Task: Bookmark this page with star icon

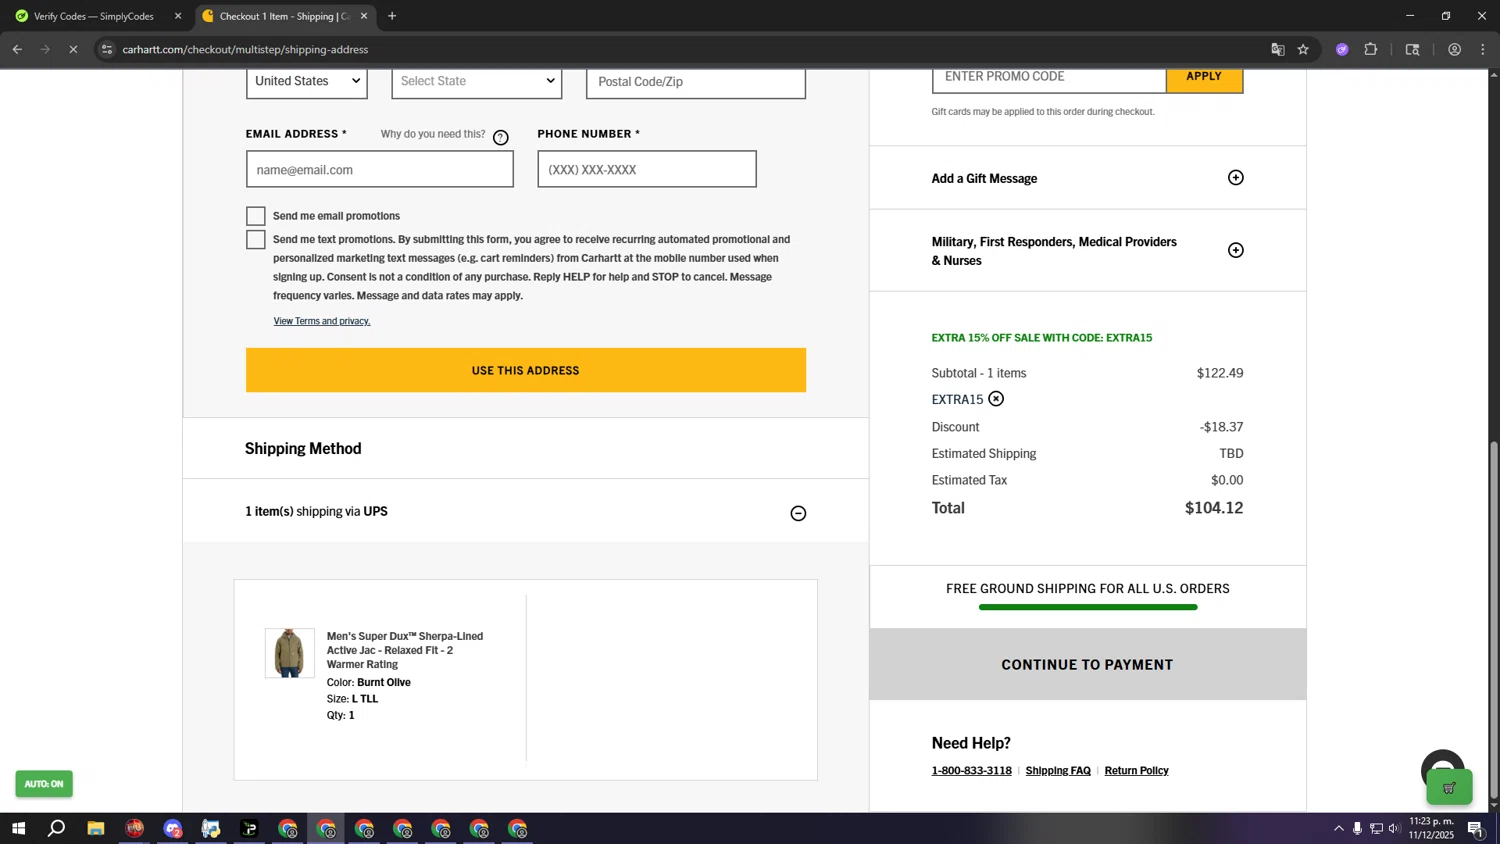Action: 1303,50
